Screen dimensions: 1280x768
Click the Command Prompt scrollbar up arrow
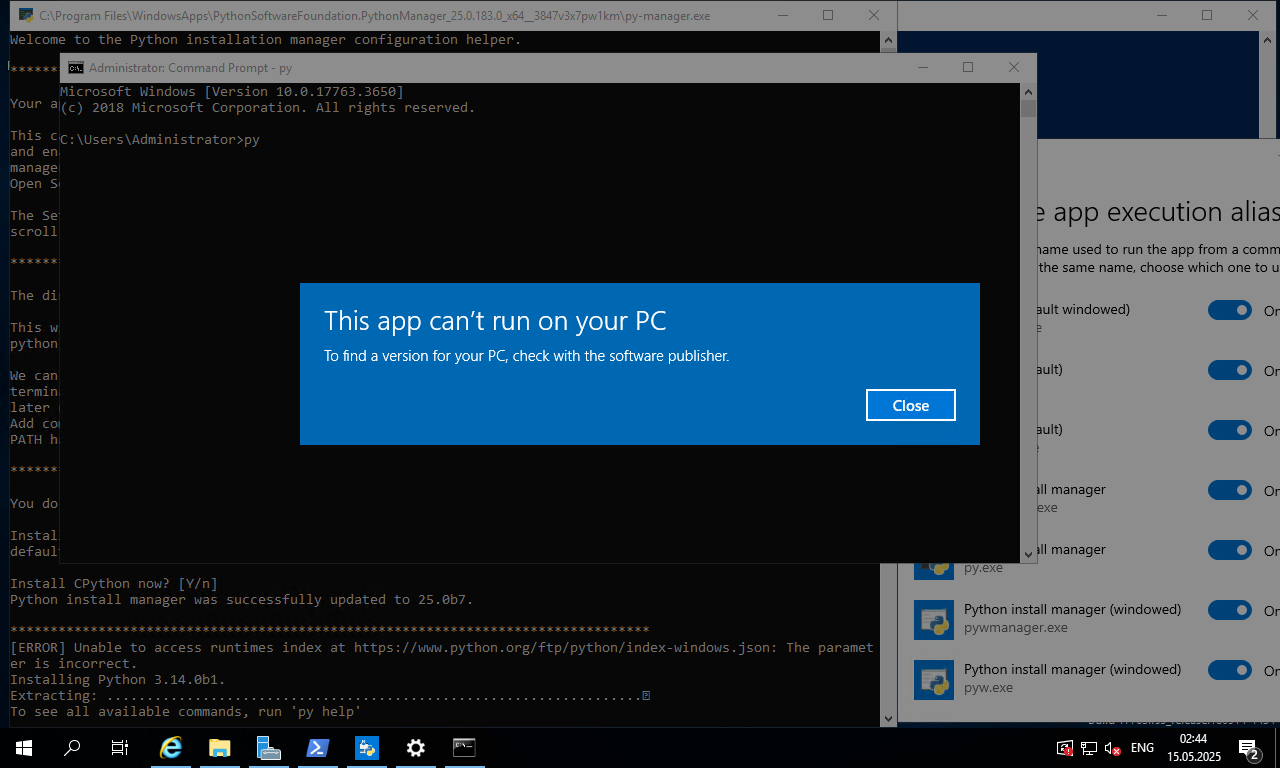[x=1028, y=92]
